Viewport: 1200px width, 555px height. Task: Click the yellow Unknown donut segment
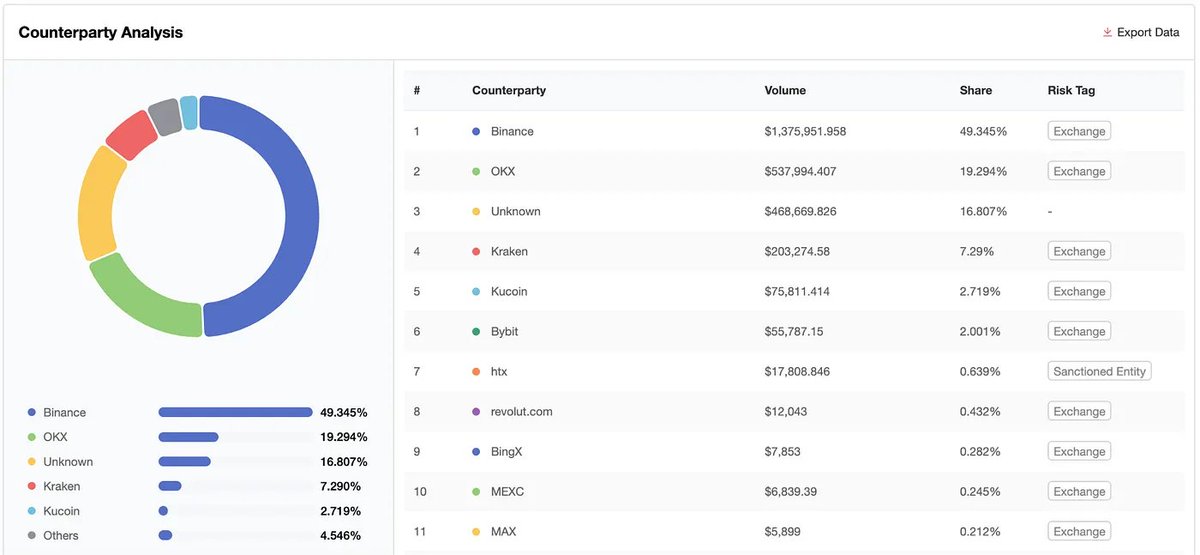[x=98, y=202]
